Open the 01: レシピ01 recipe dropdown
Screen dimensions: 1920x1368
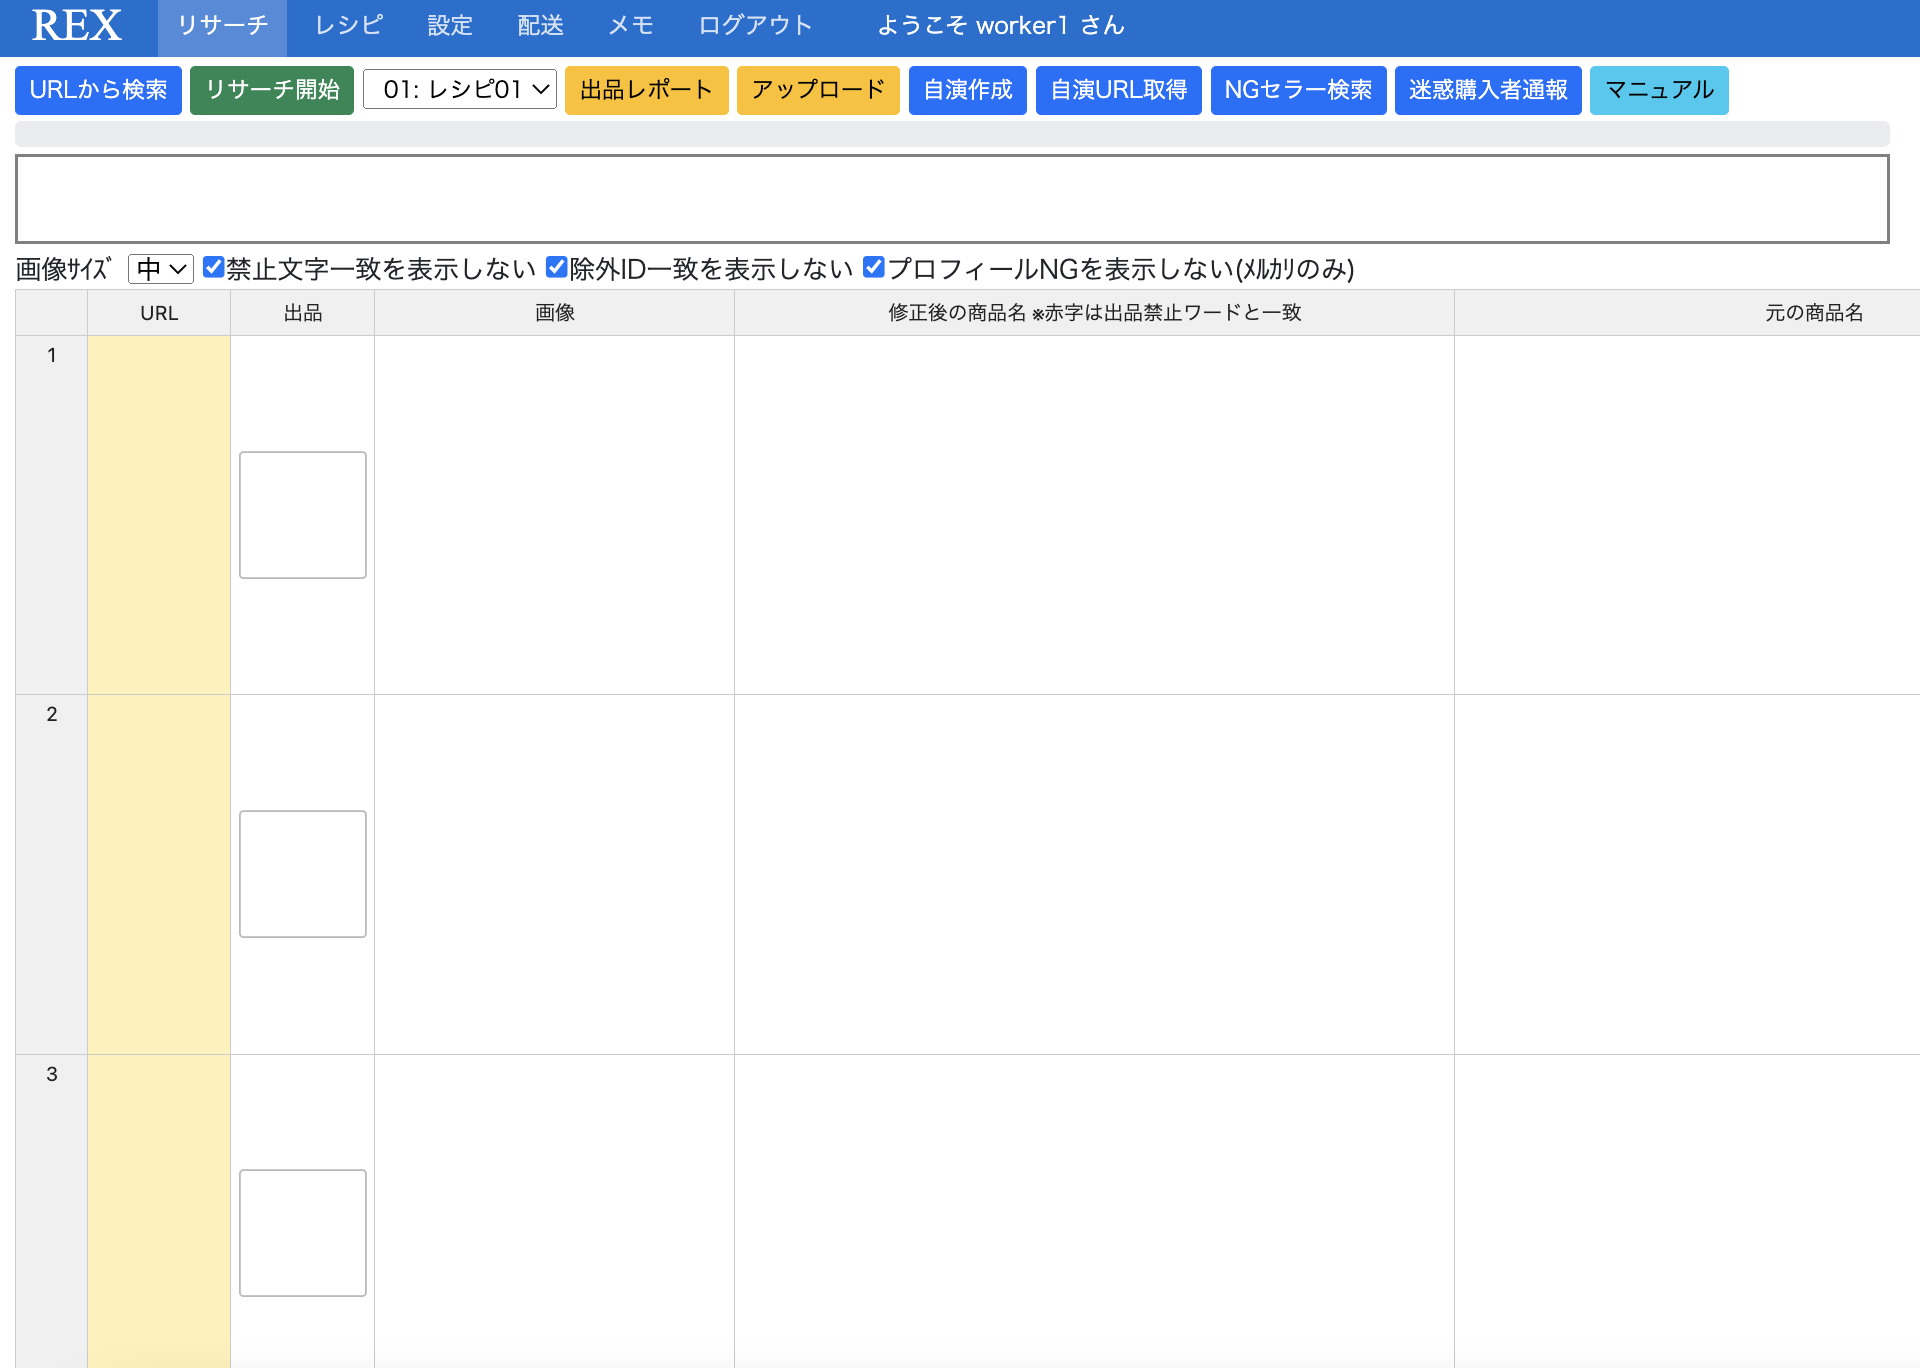[460, 90]
